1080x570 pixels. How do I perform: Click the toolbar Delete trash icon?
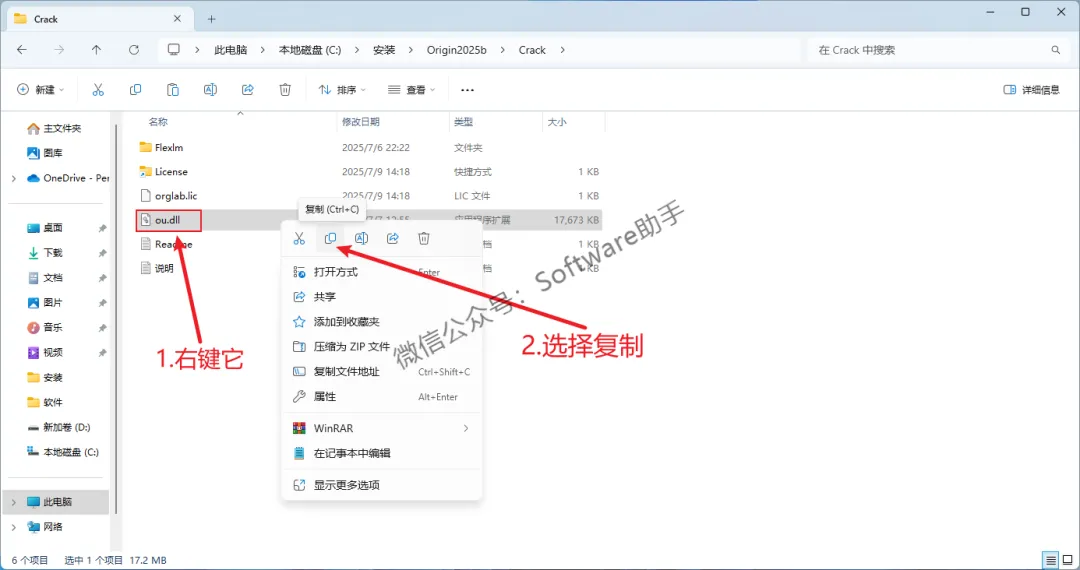click(x=285, y=89)
